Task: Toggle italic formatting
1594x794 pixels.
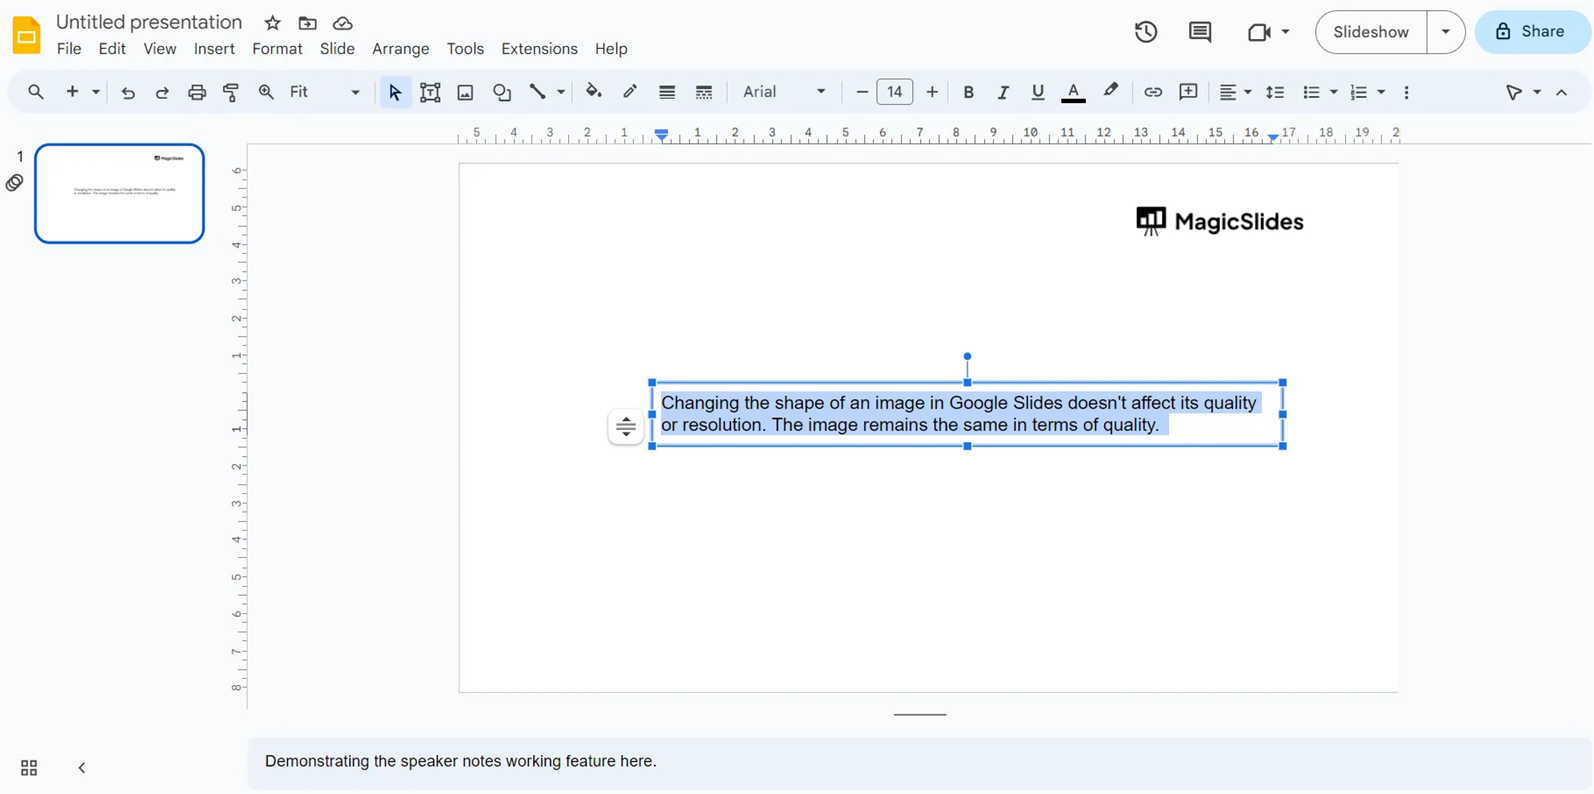Action: tap(1002, 92)
